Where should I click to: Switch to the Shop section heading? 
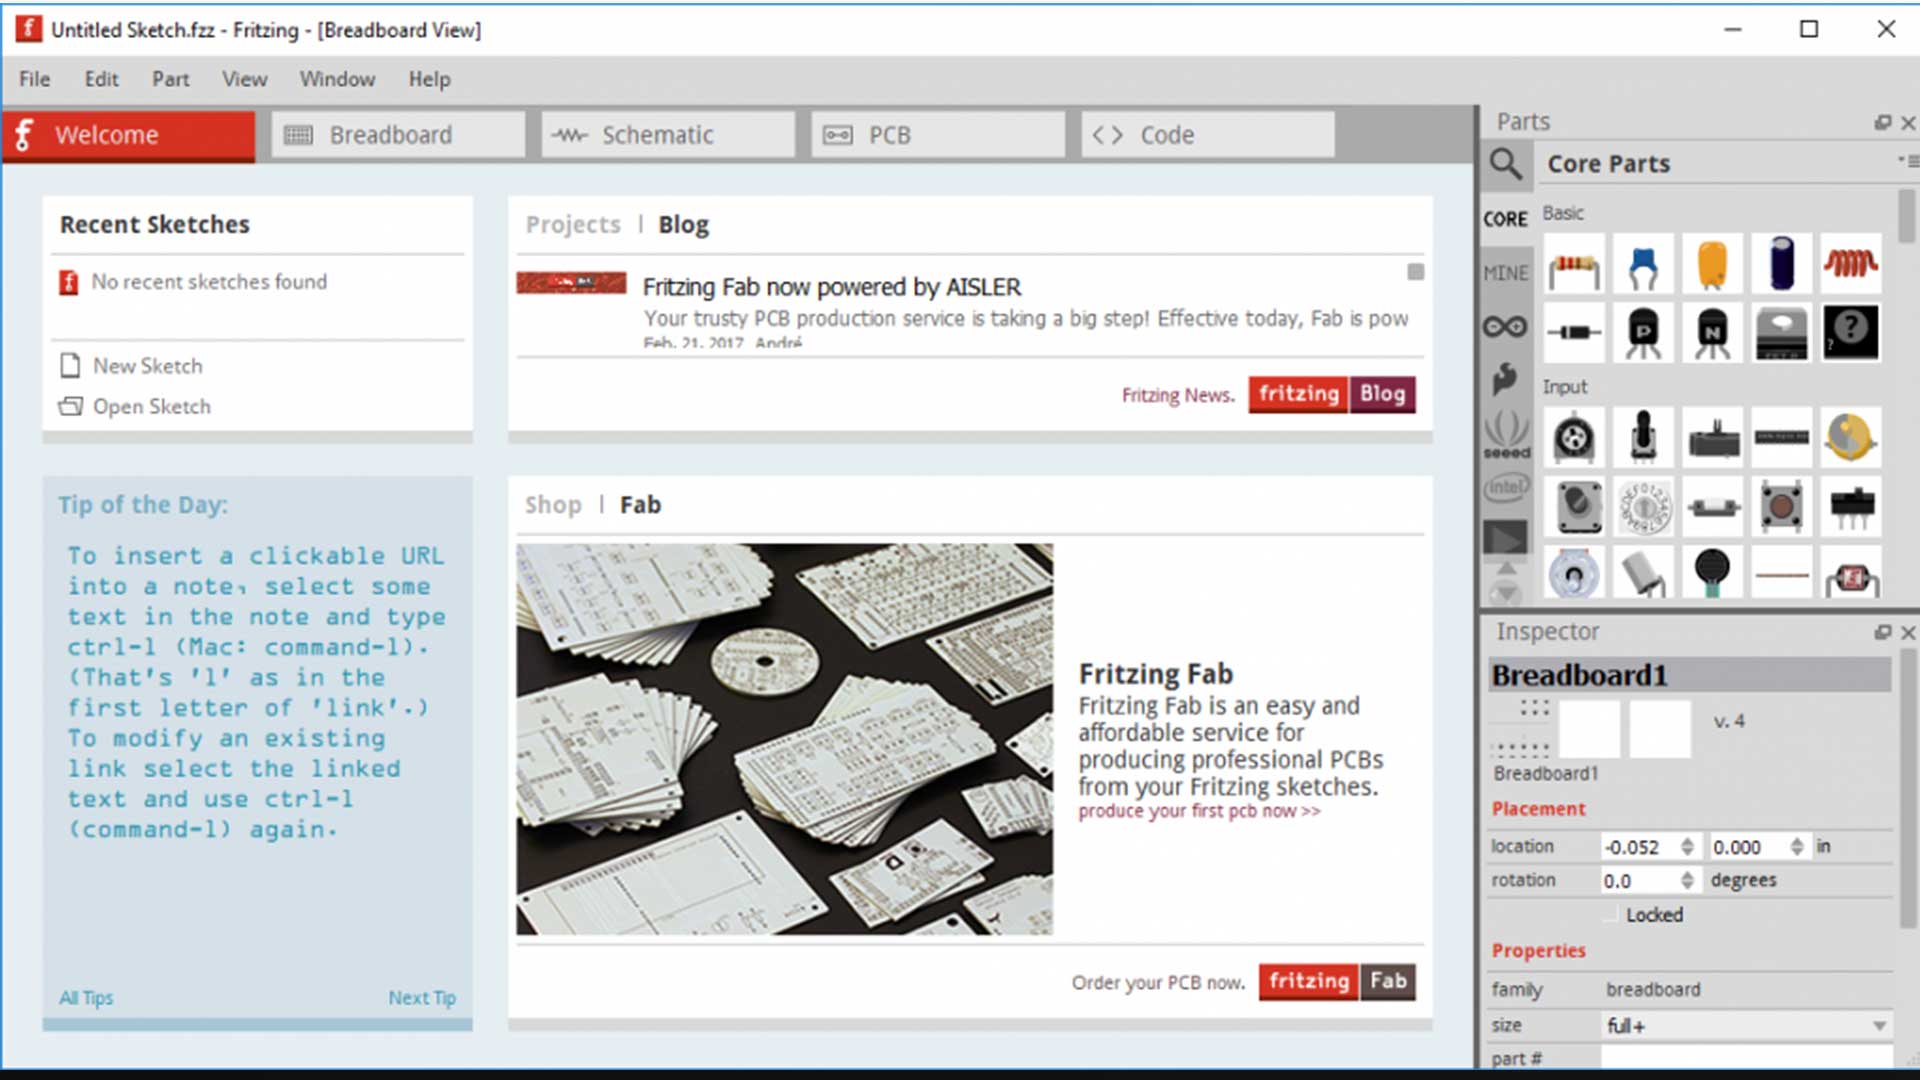point(553,505)
